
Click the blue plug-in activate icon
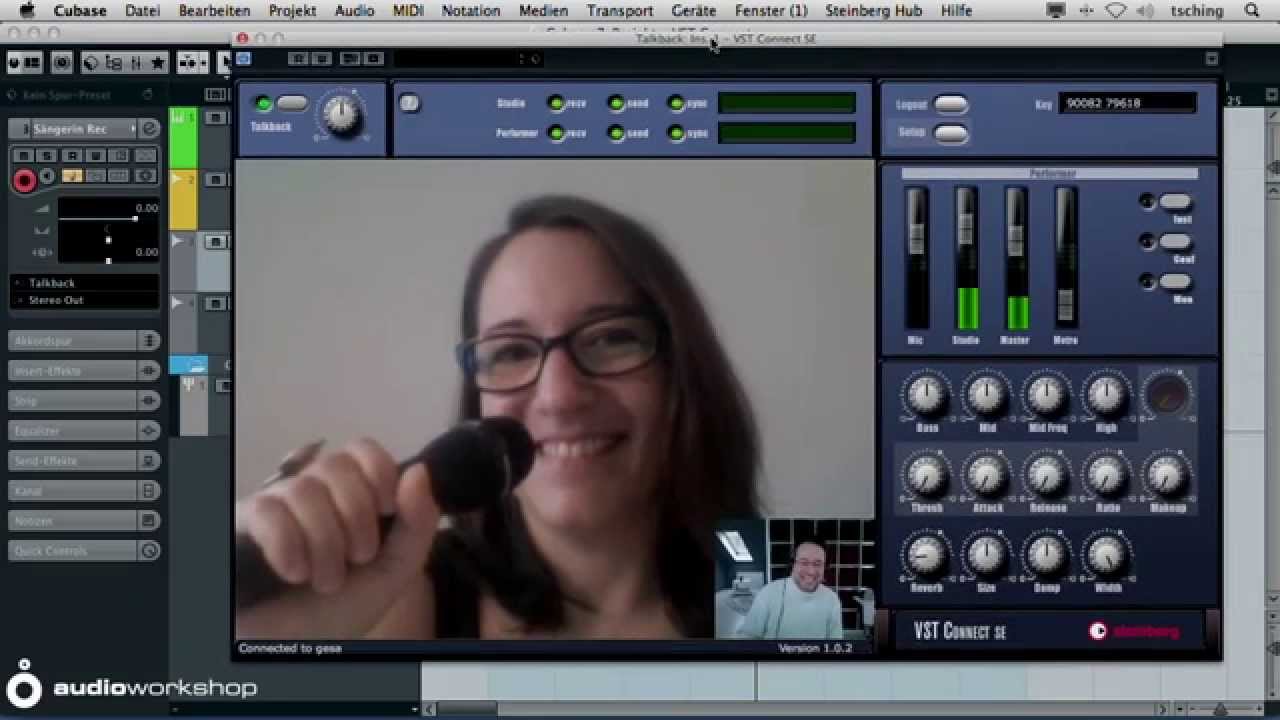(243, 59)
